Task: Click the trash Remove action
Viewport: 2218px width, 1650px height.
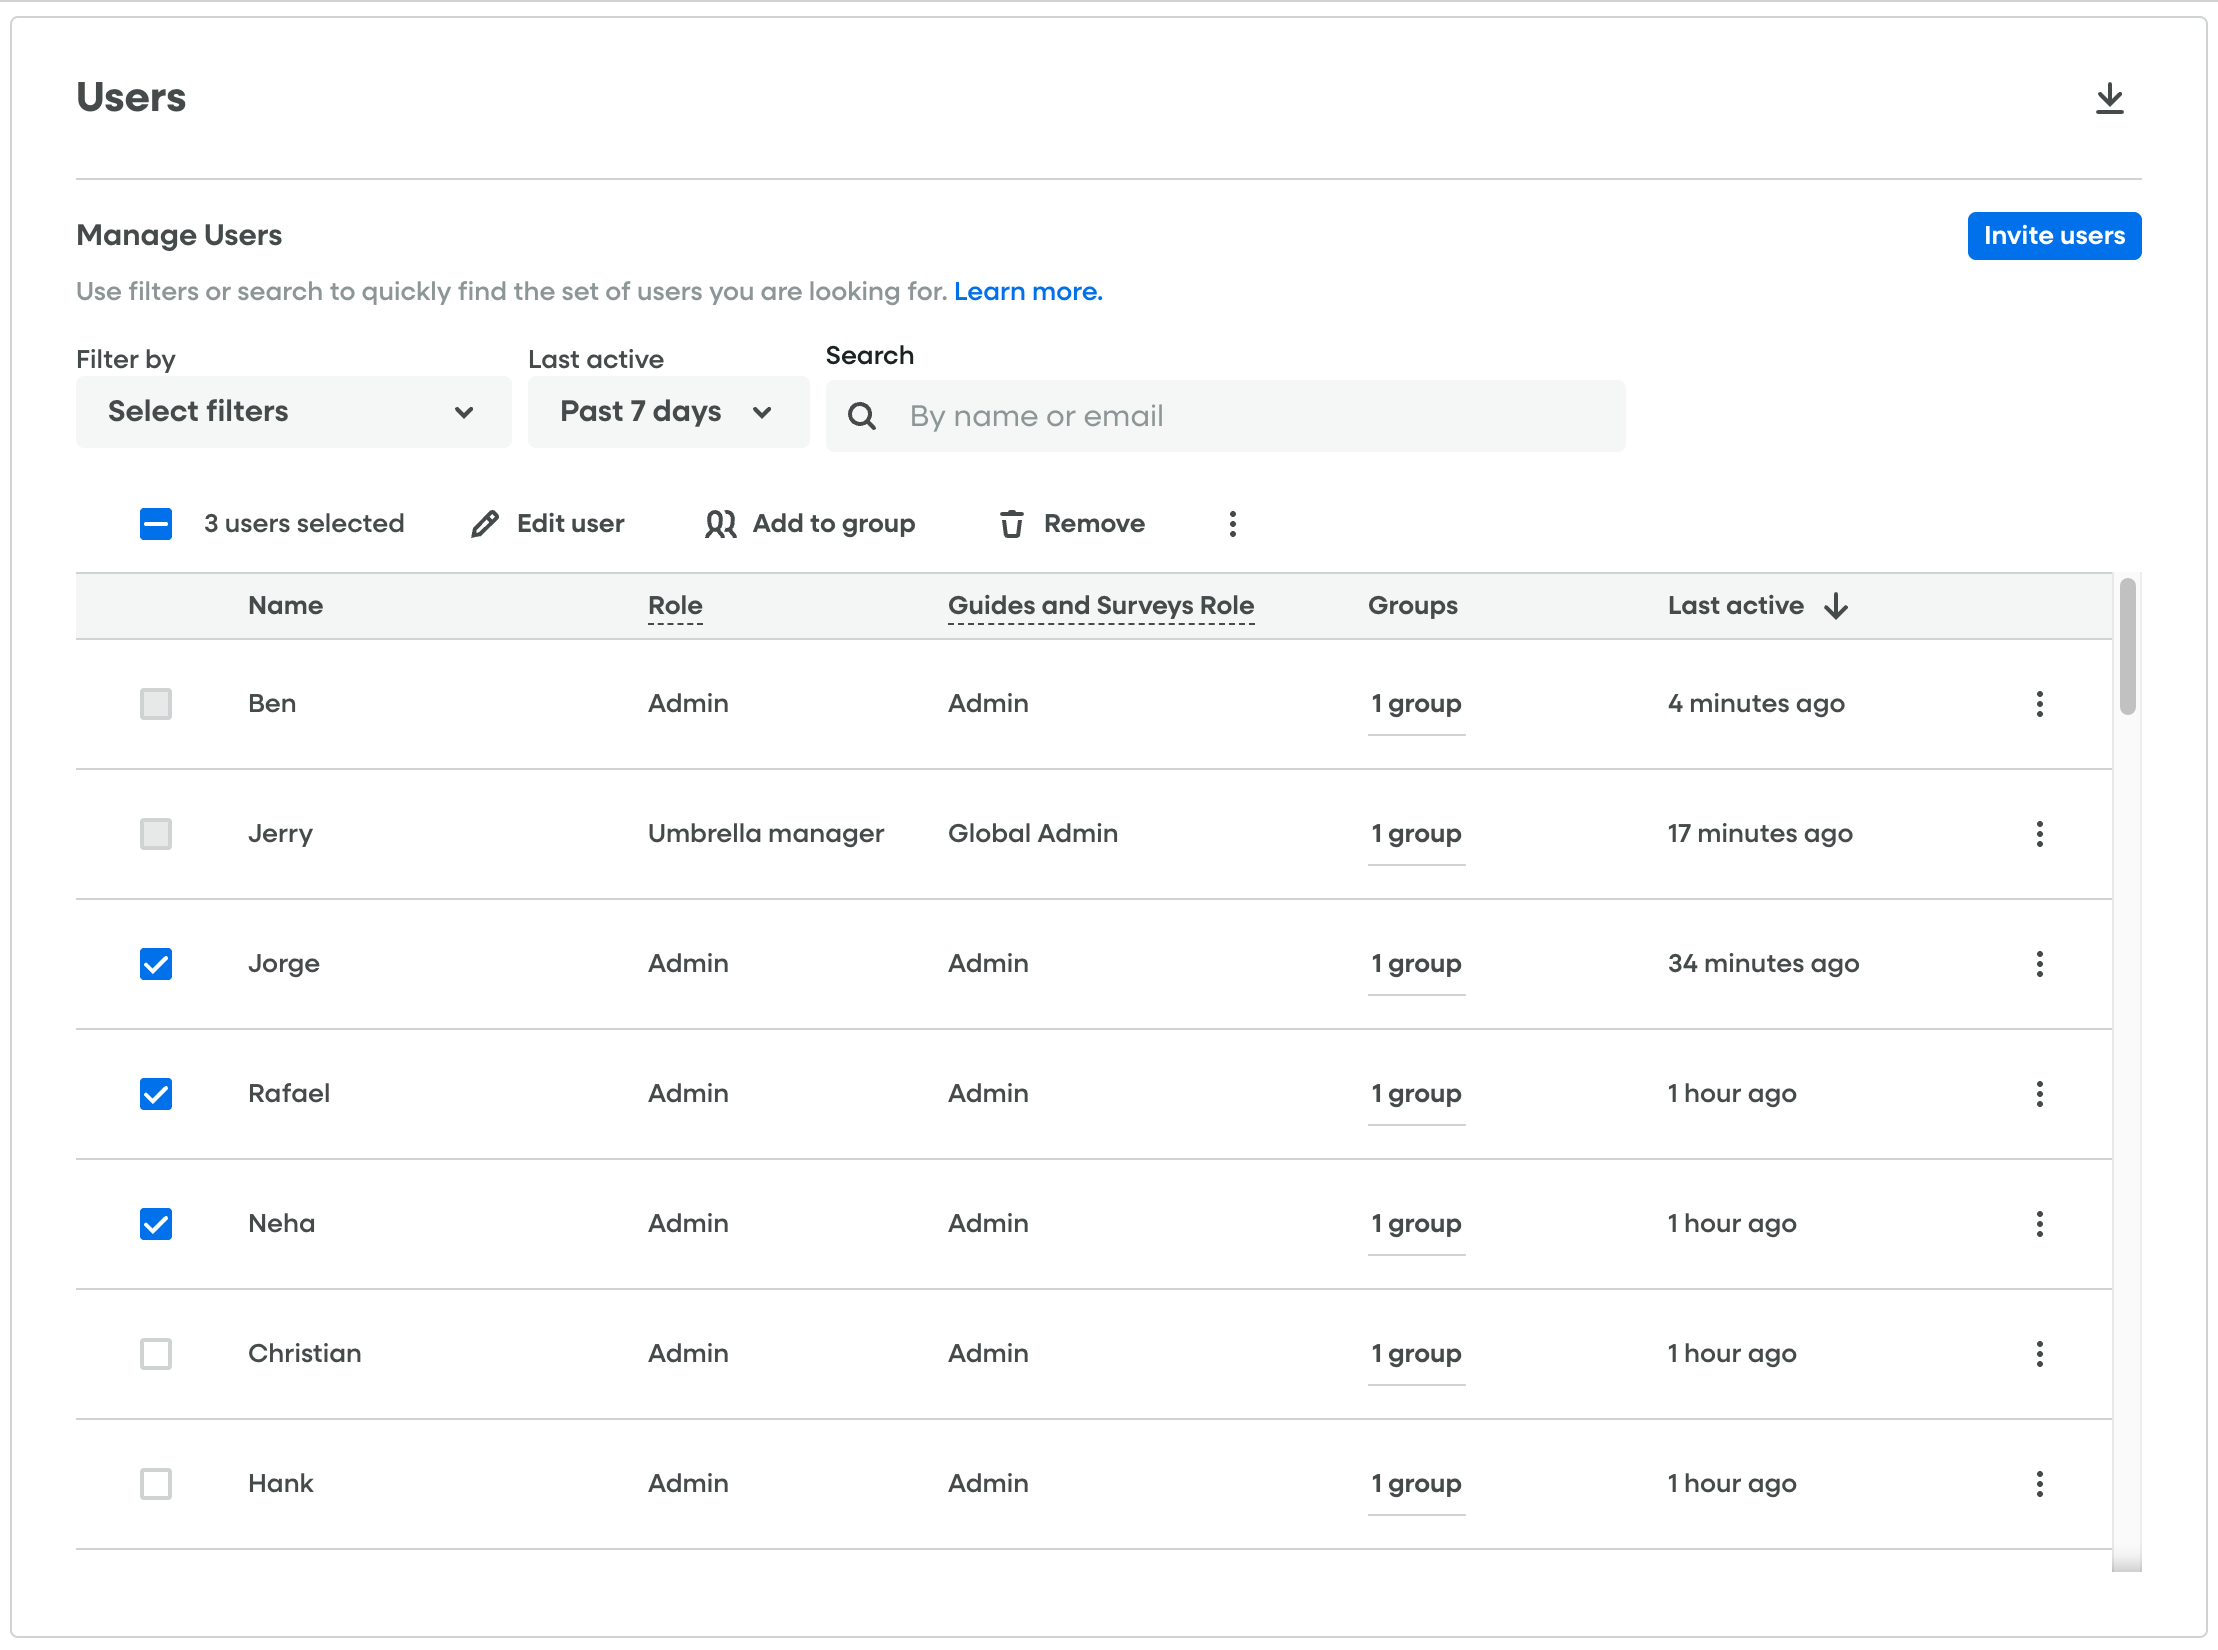Action: 1072,524
